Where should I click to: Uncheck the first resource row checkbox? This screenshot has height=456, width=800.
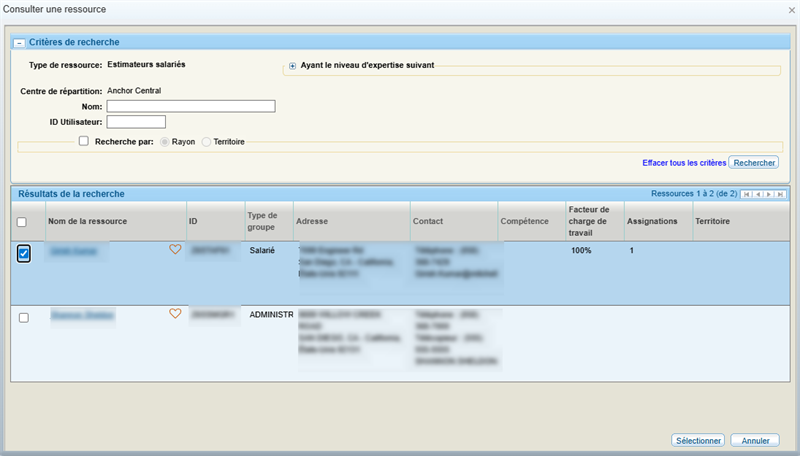pos(24,254)
